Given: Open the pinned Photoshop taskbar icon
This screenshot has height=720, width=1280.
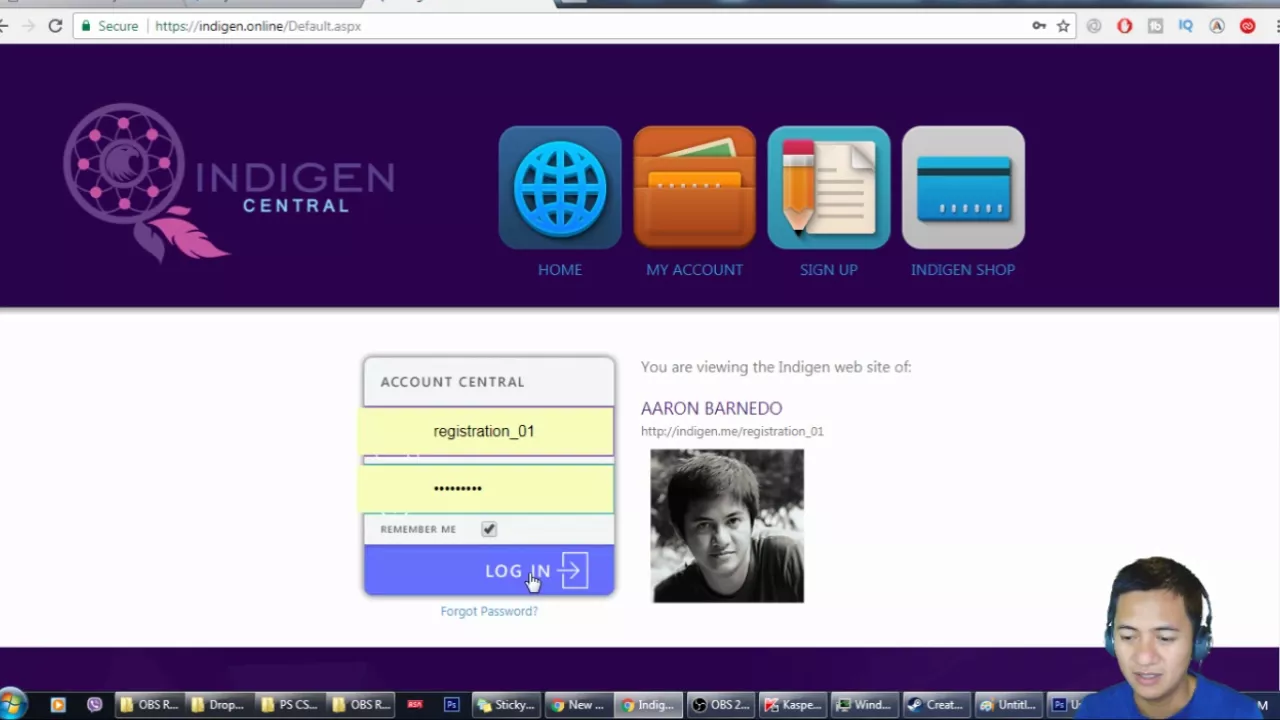Looking at the screenshot, I should point(452,705).
